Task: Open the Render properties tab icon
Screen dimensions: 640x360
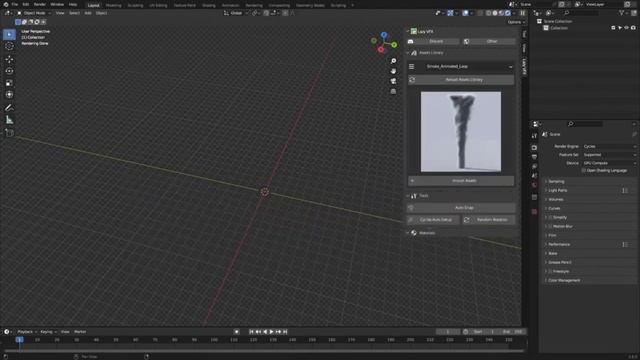Action: coord(534,148)
